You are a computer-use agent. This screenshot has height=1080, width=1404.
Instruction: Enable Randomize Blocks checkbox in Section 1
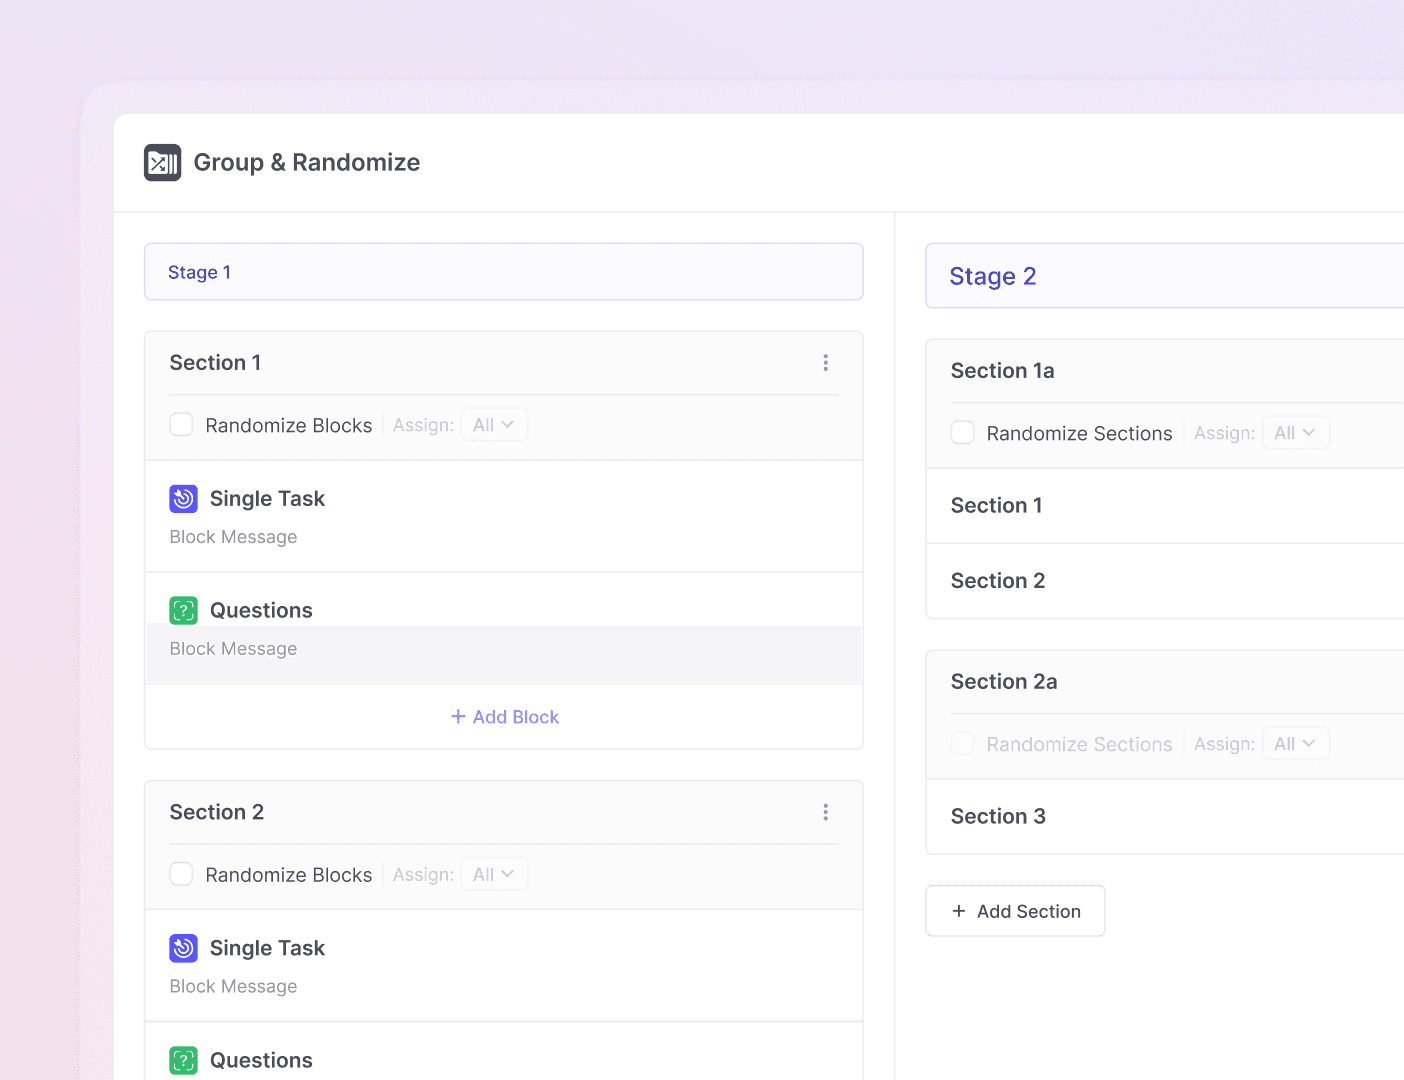click(181, 425)
